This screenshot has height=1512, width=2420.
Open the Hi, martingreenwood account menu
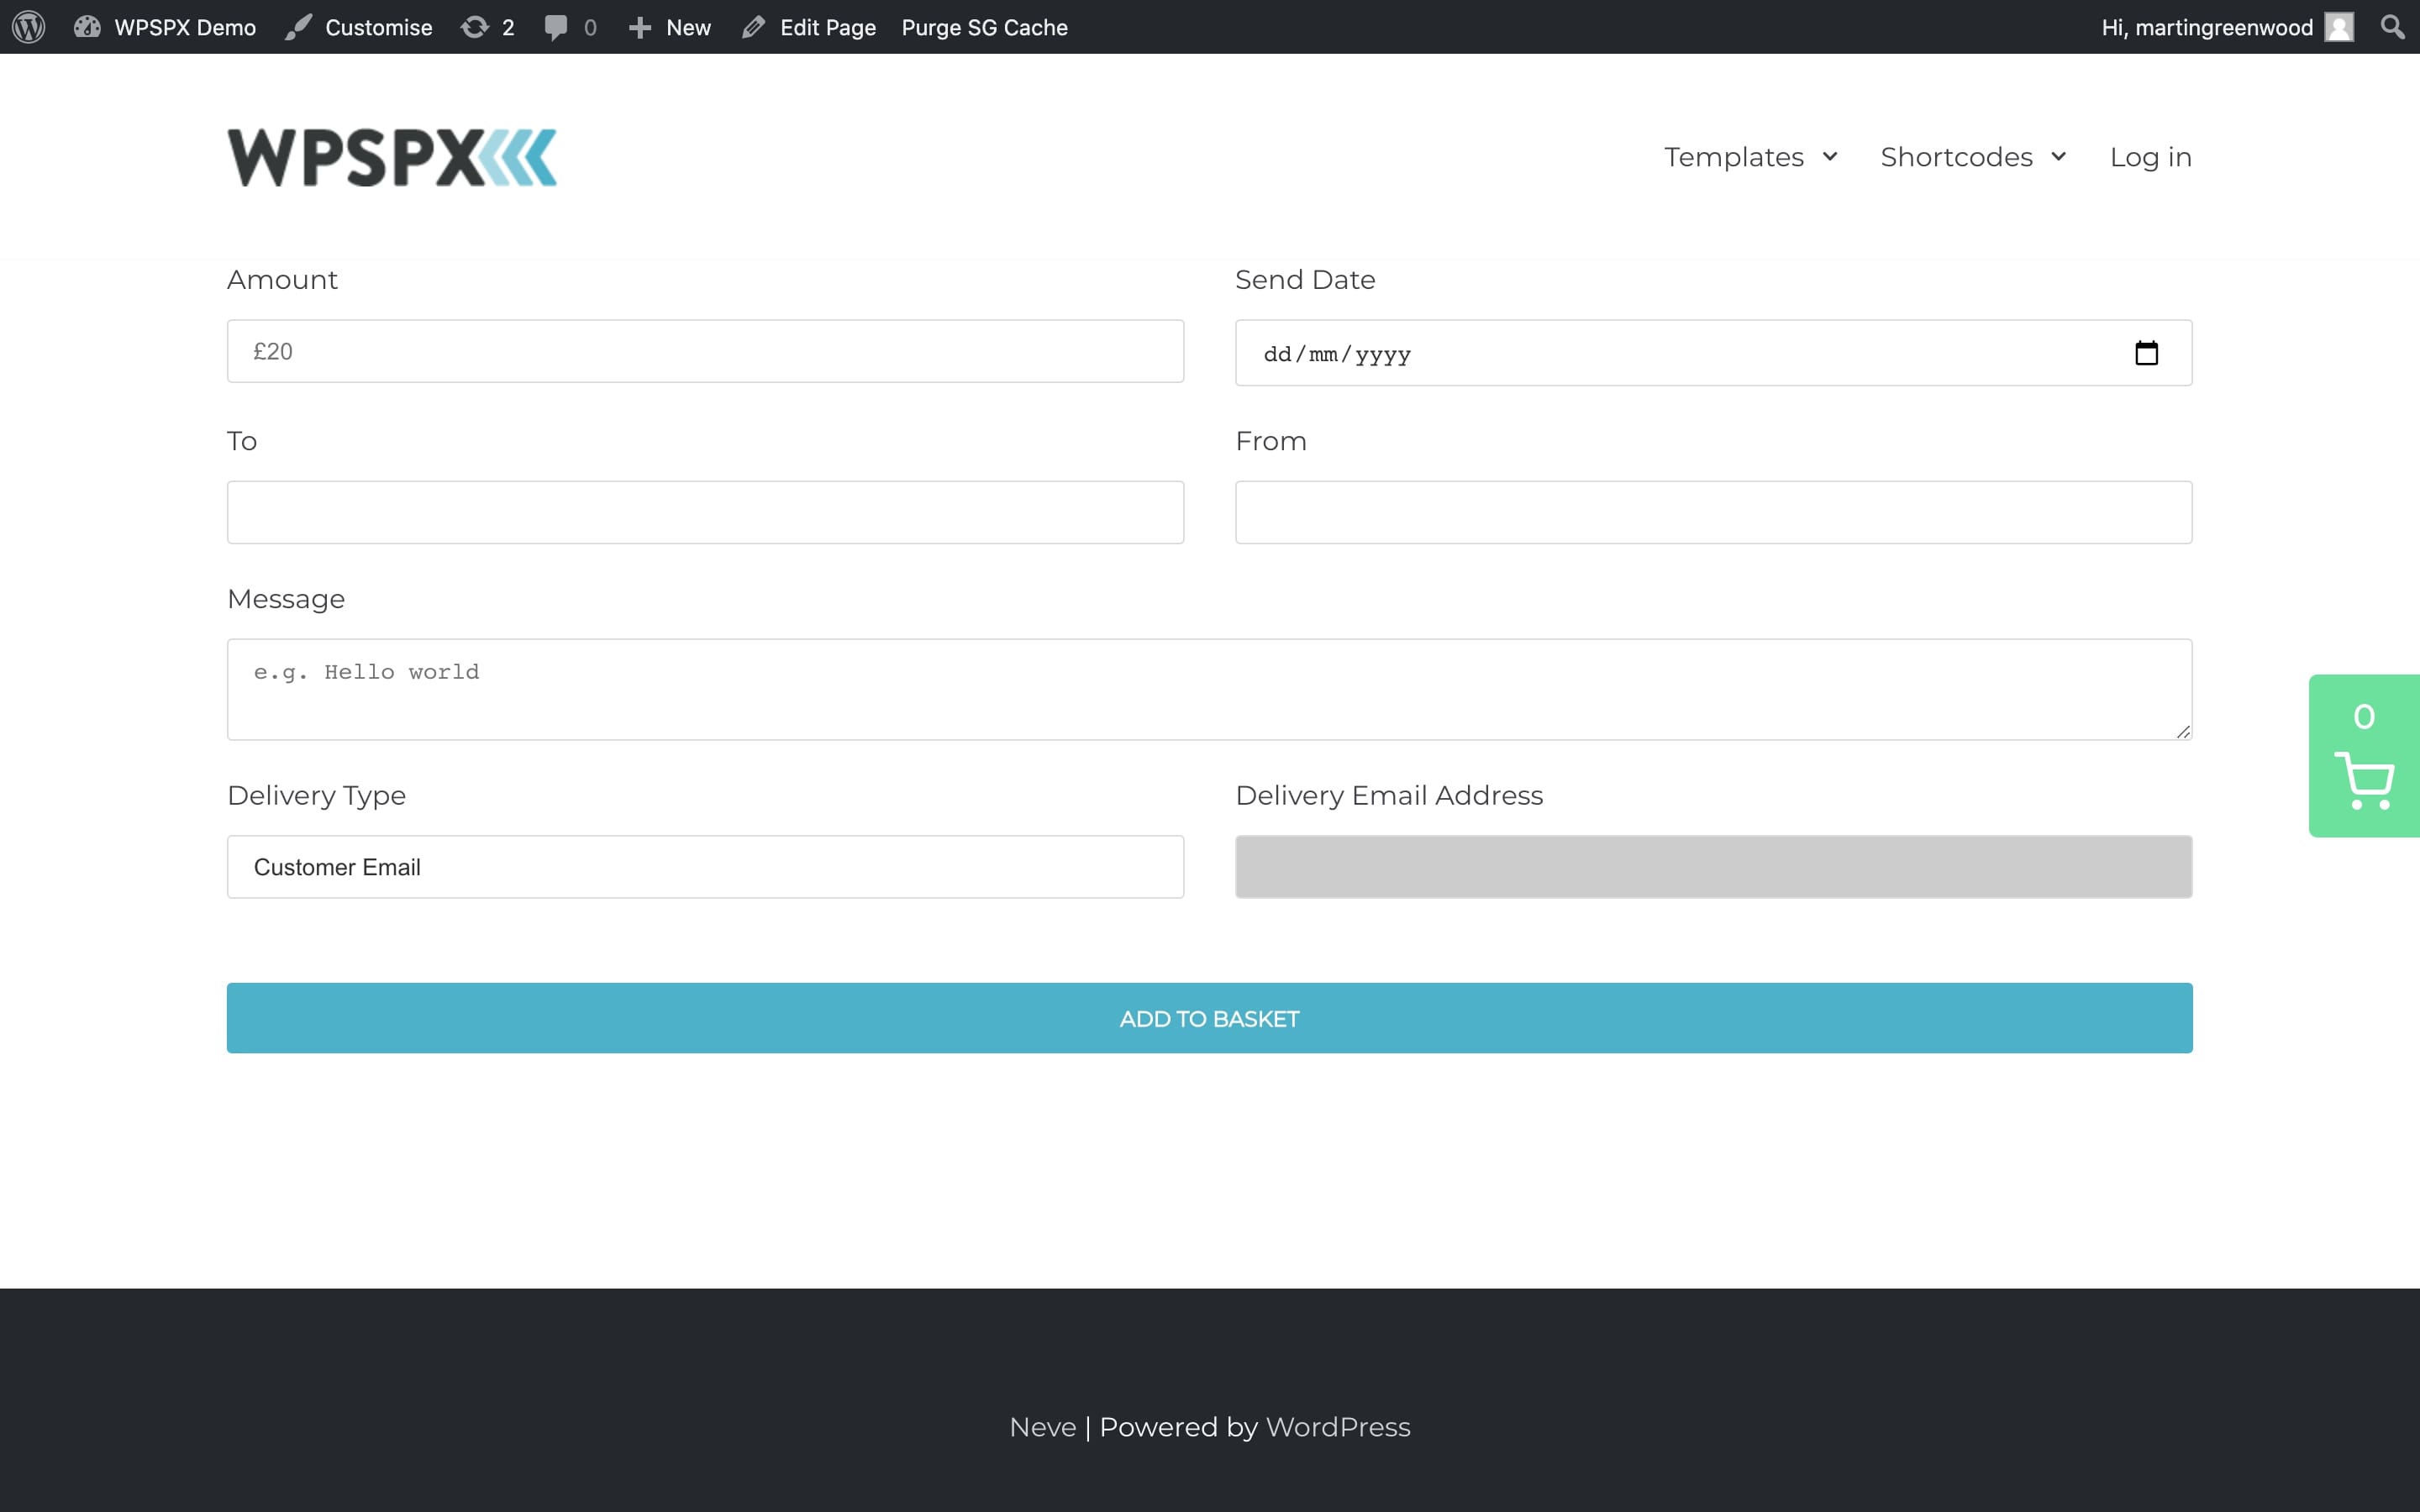[2227, 27]
